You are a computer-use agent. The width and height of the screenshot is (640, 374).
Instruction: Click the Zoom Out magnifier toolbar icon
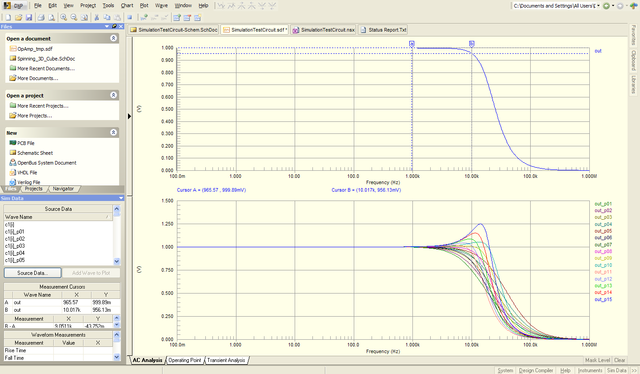click(x=74, y=18)
